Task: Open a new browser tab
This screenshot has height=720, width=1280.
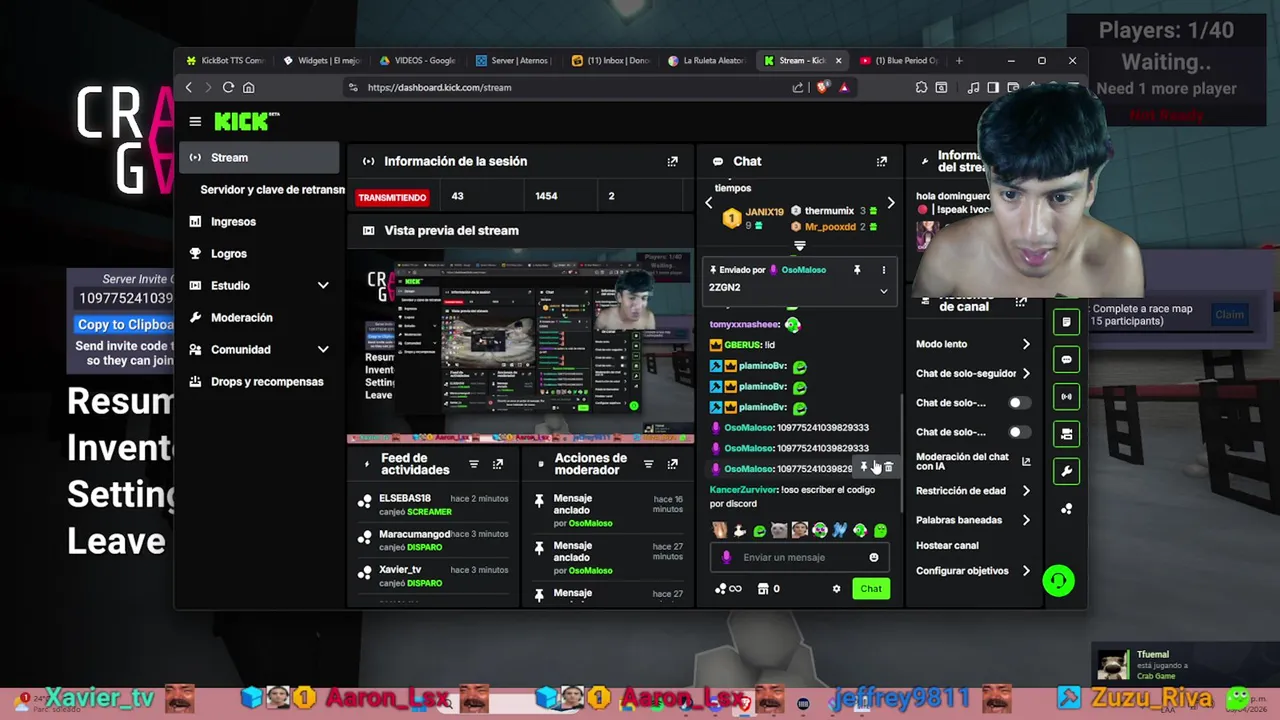Action: (x=959, y=61)
